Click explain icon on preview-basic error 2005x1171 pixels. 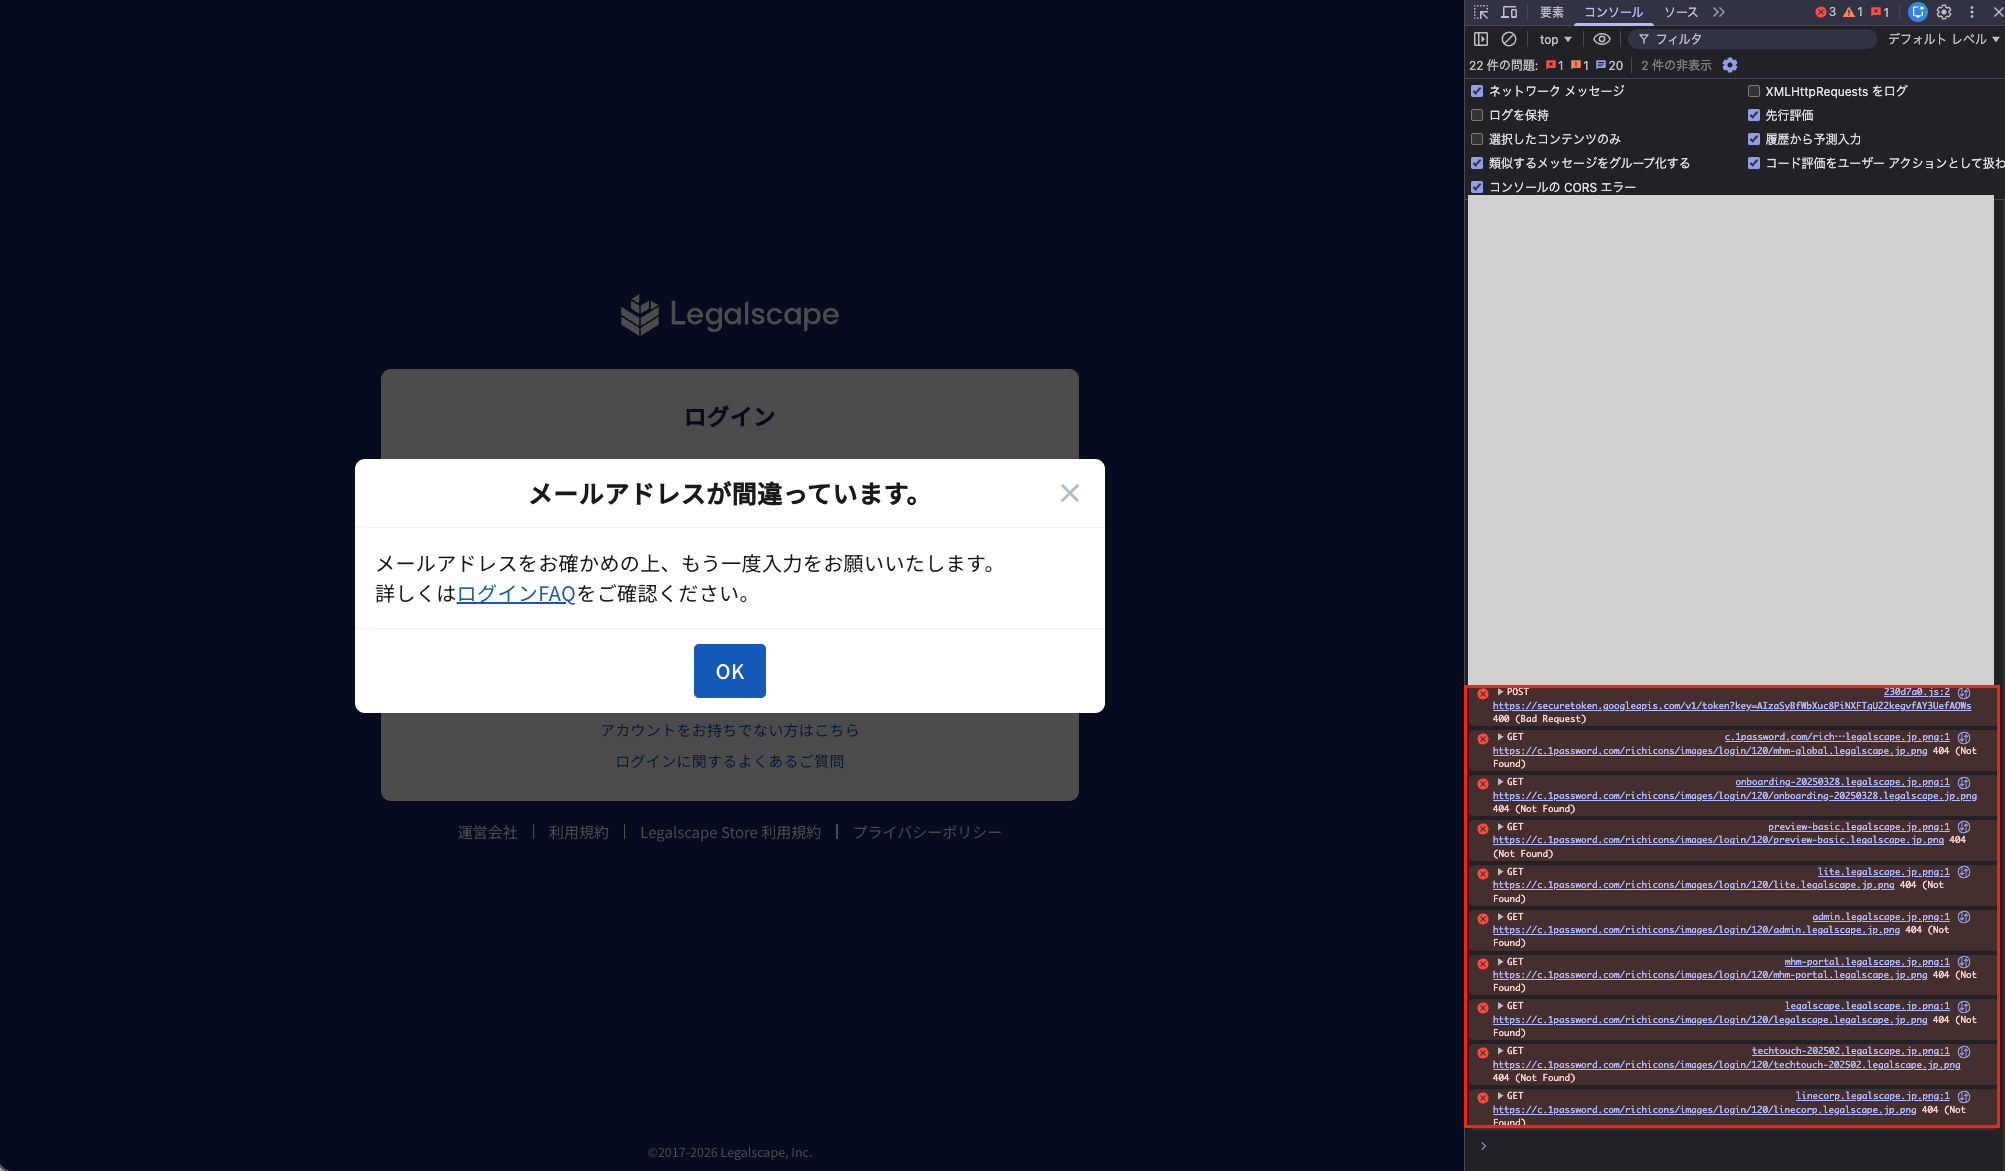point(1964,827)
